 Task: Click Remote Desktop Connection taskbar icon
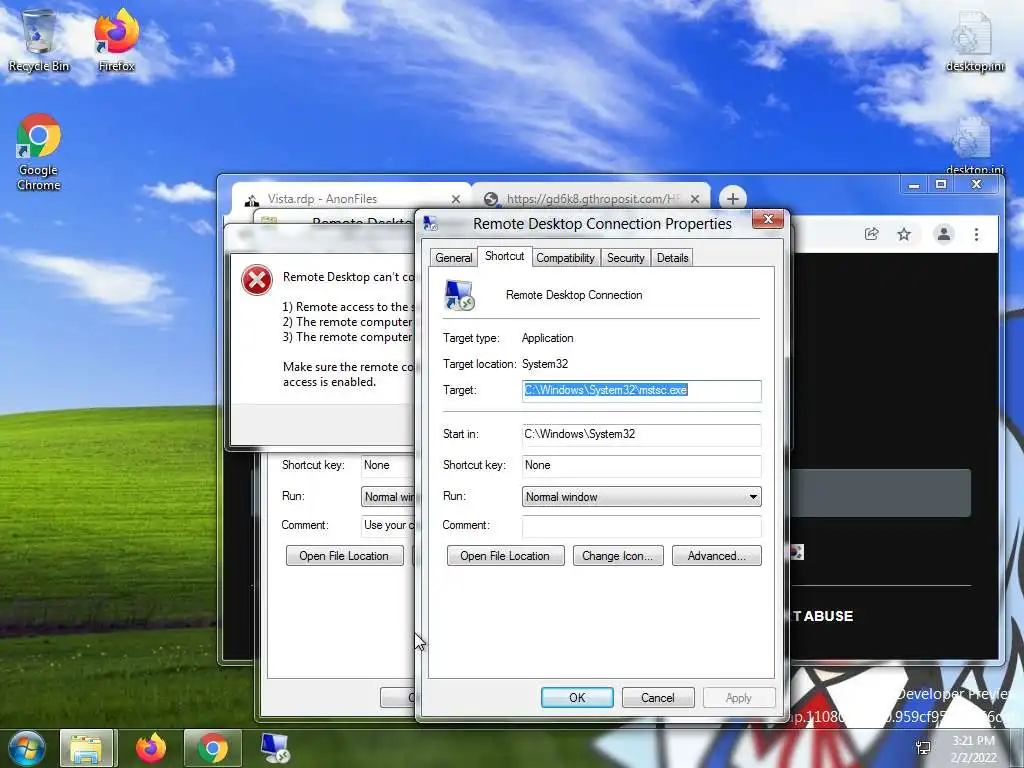[275, 748]
